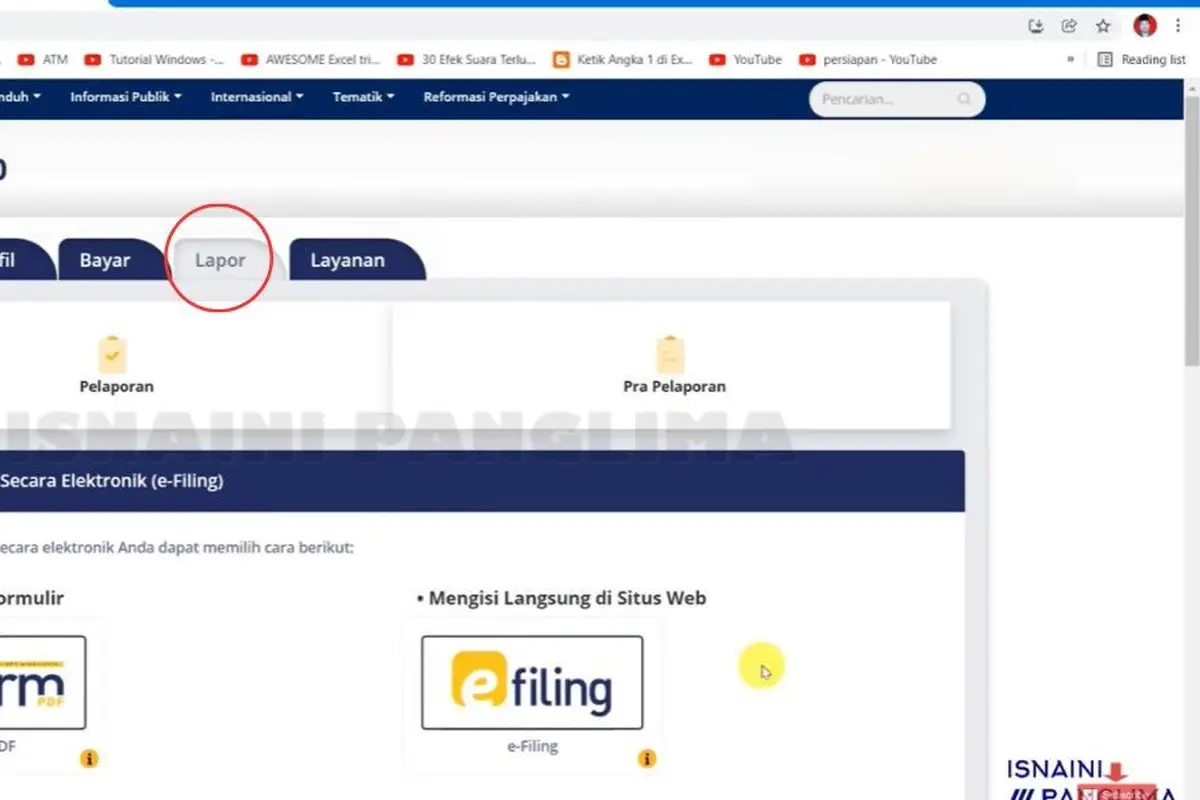Open the YouTube bookmark
The height and width of the screenshot is (800, 1200).
(746, 60)
